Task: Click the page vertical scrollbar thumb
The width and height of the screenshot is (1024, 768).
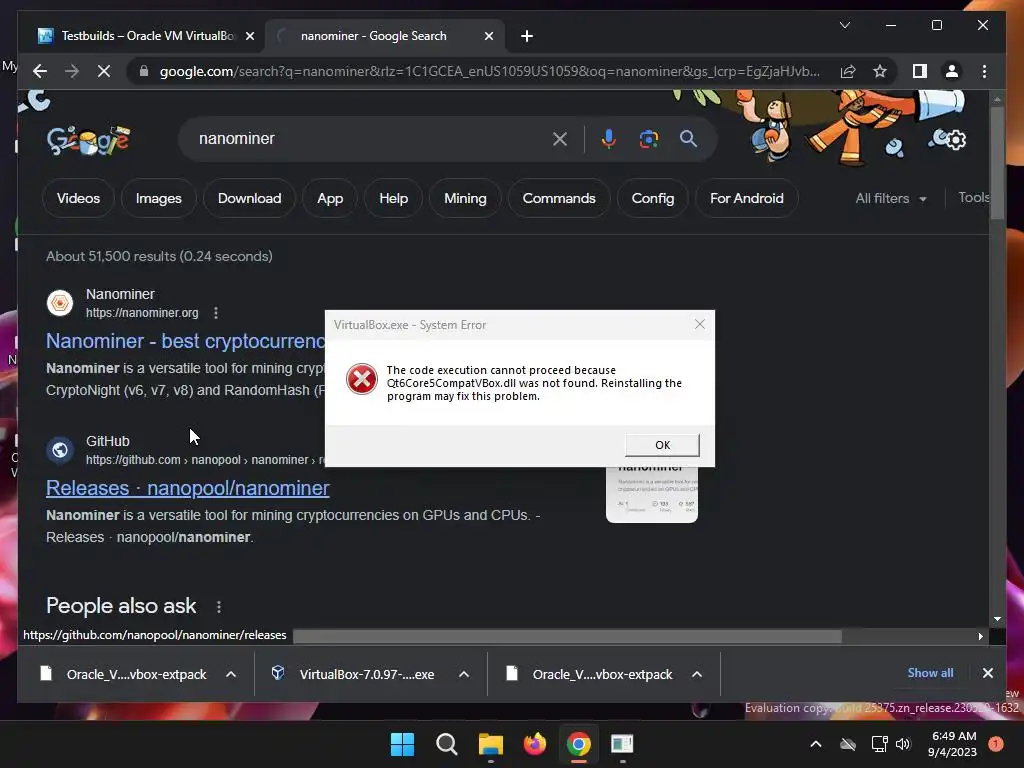Action: (997, 162)
